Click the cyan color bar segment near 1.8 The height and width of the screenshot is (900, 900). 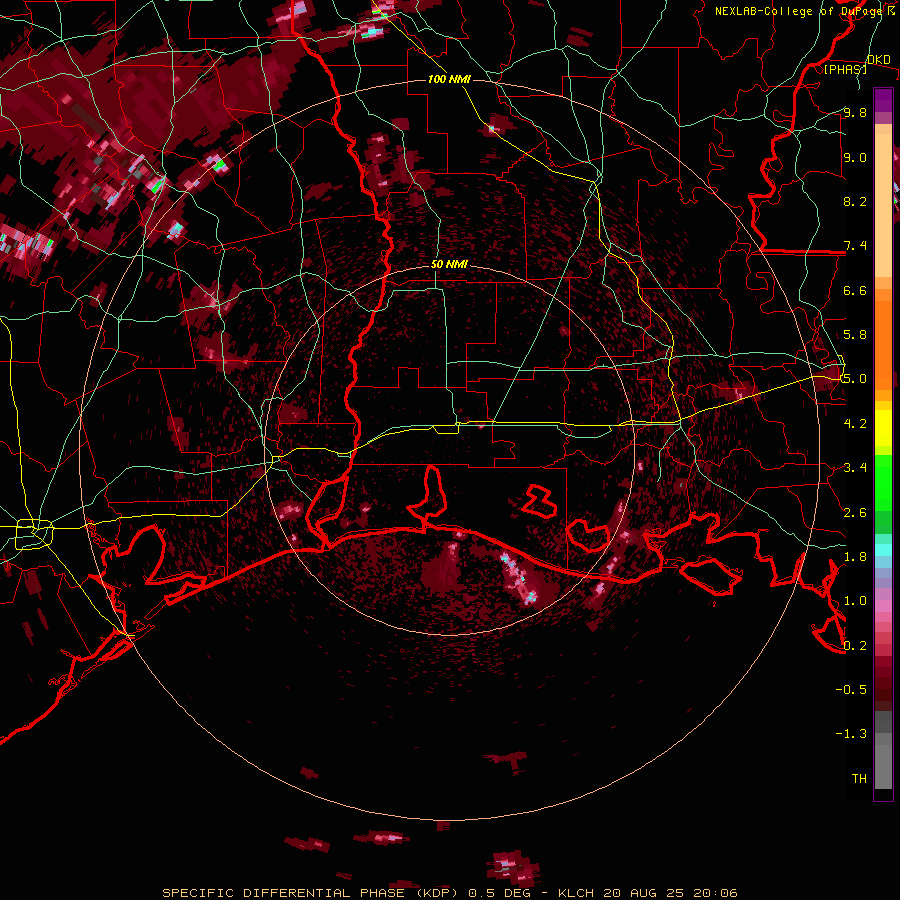[883, 550]
